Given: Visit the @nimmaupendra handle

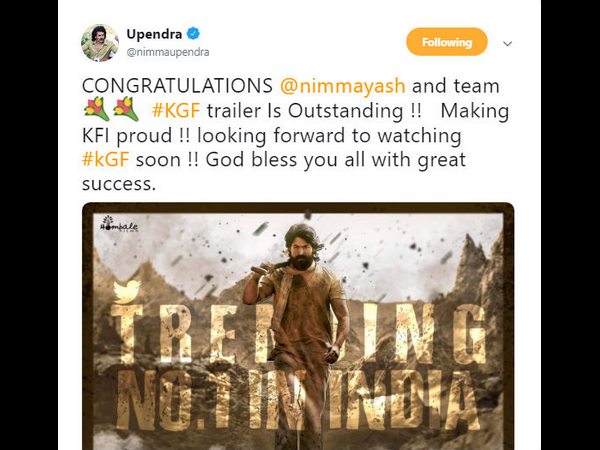Looking at the screenshot, I should click(x=168, y=52).
